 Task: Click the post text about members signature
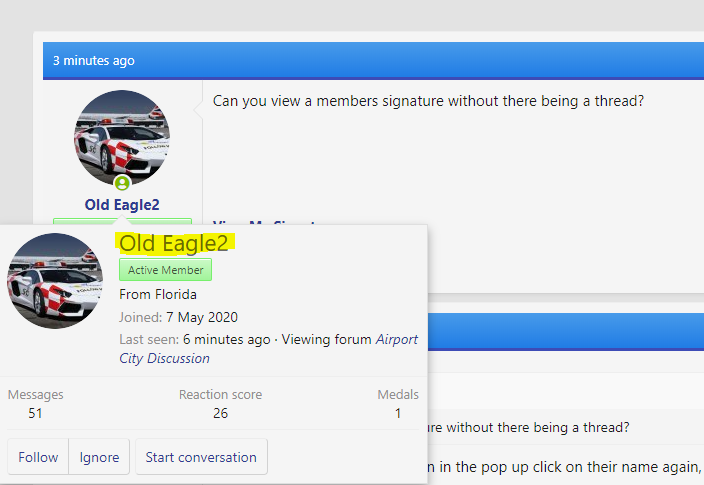point(428,101)
